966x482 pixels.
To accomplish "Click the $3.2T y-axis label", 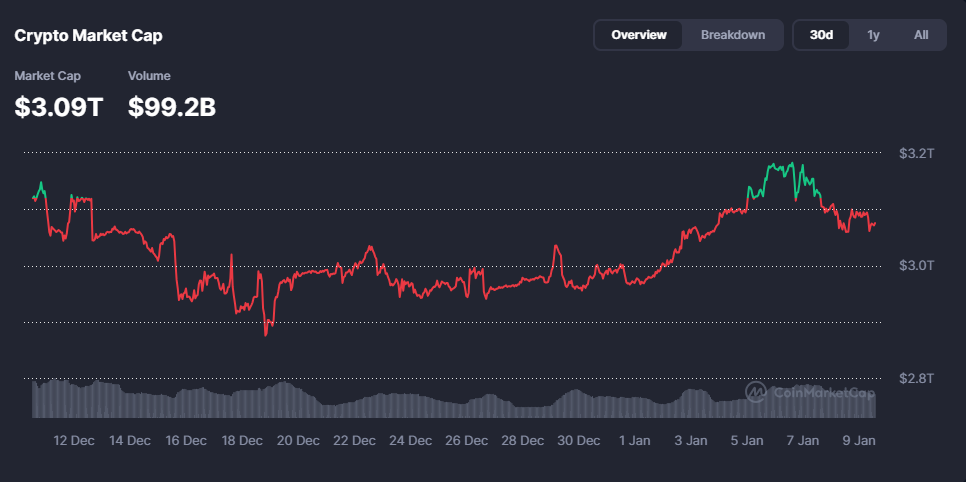I will click(x=916, y=153).
